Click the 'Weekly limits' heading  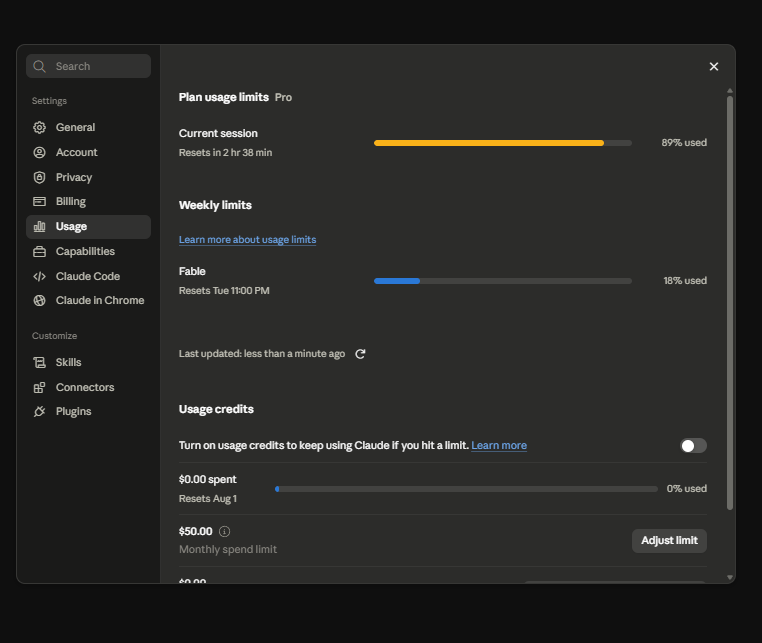[215, 205]
